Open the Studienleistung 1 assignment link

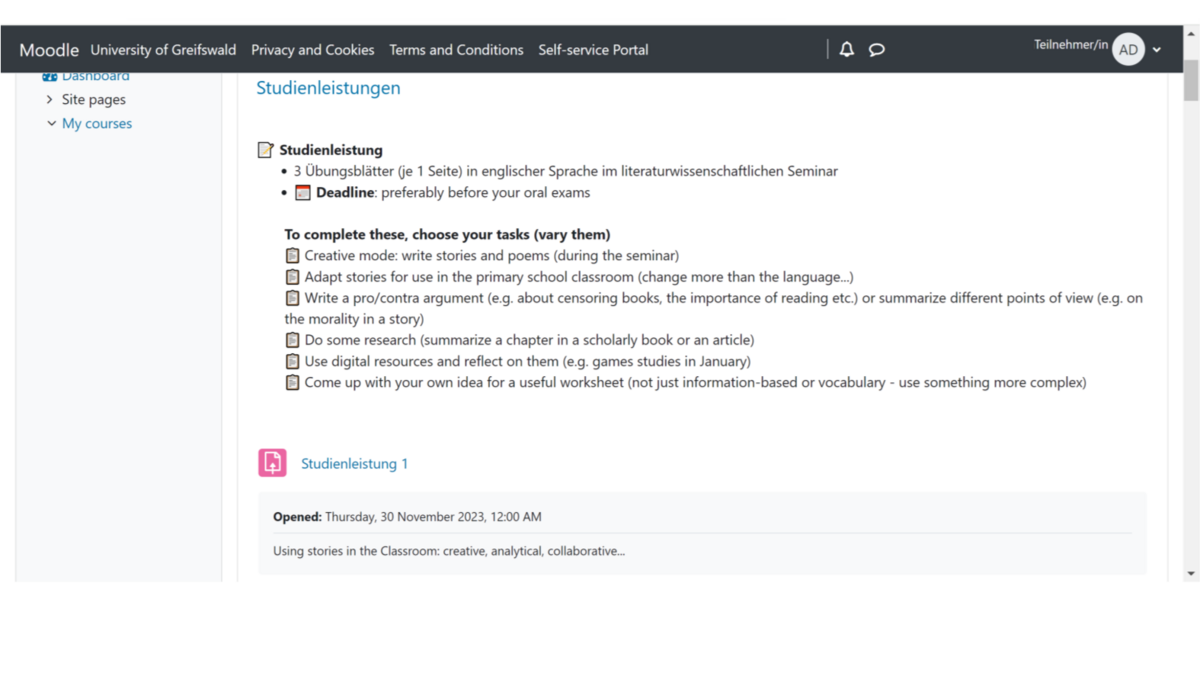pos(354,463)
